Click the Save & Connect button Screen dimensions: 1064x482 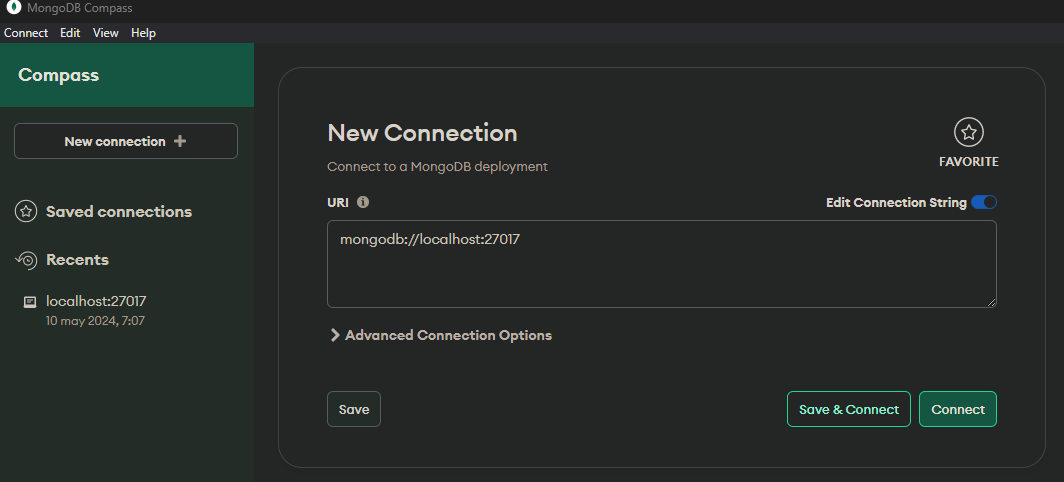pyautogui.click(x=848, y=409)
